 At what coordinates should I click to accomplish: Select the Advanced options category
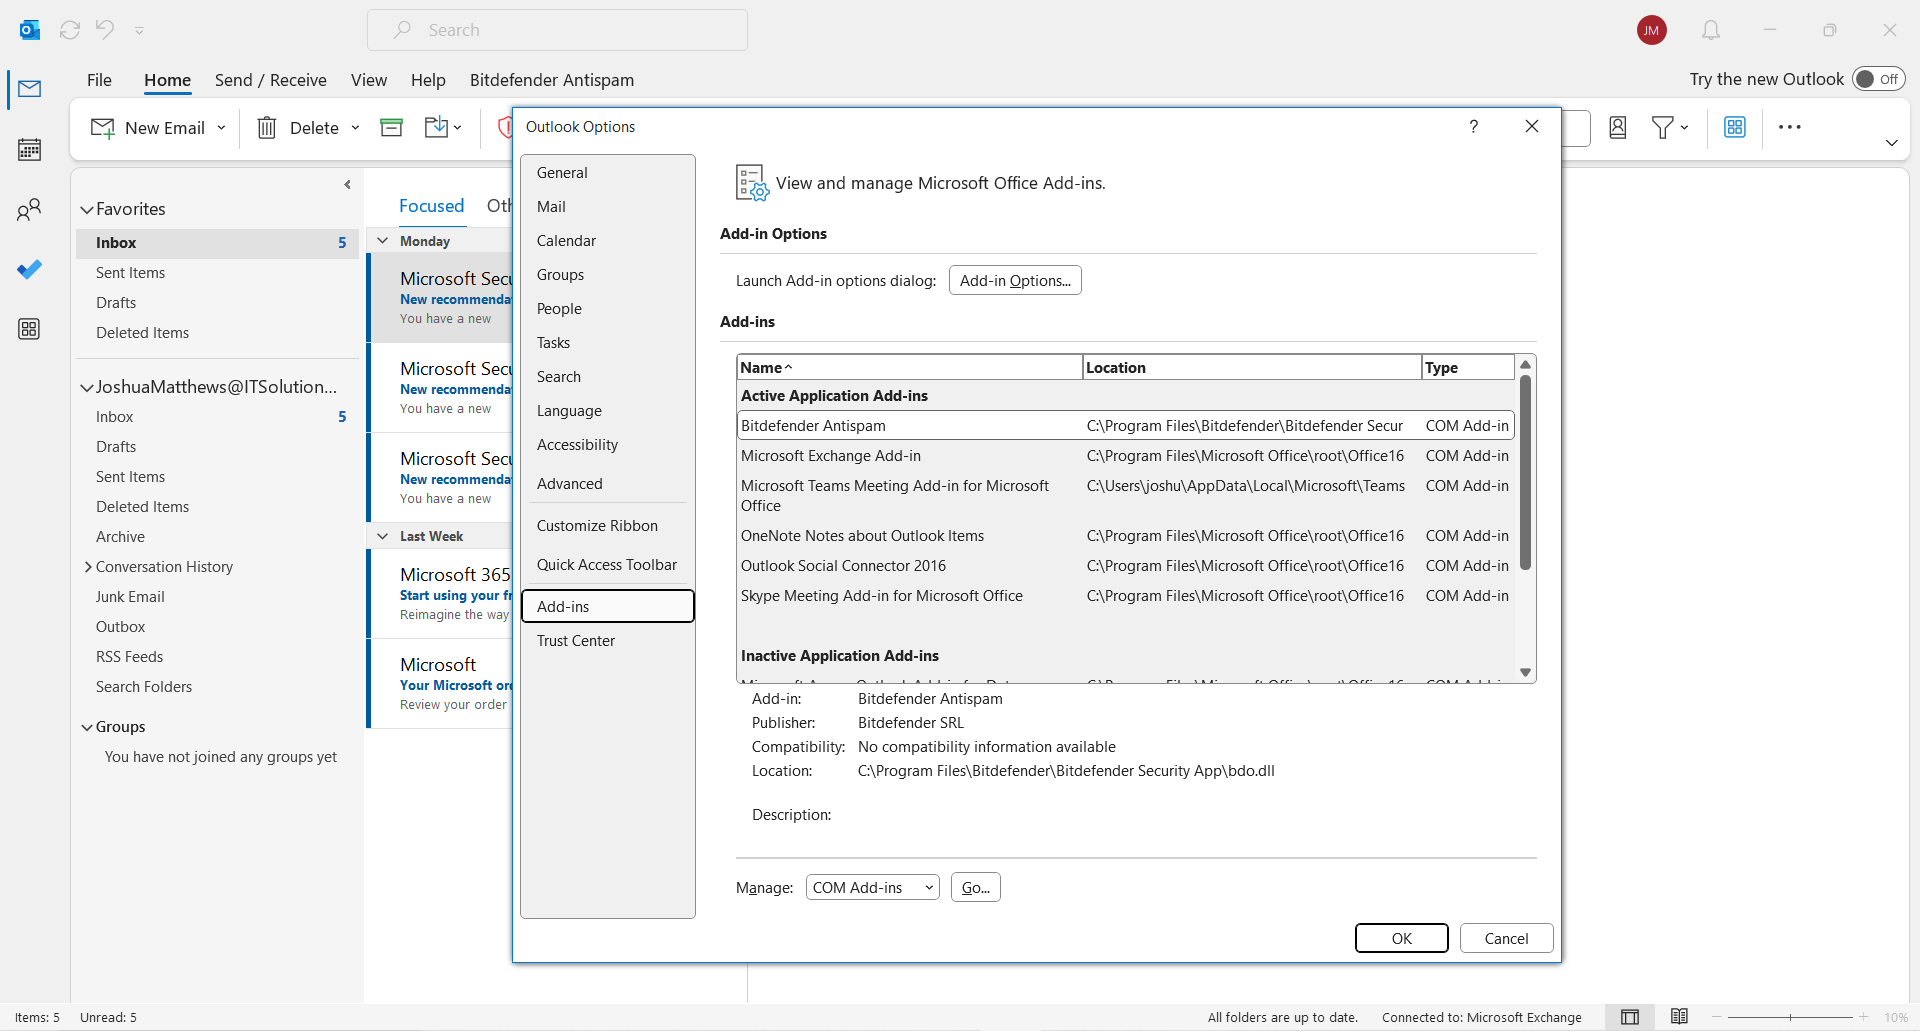point(607,483)
